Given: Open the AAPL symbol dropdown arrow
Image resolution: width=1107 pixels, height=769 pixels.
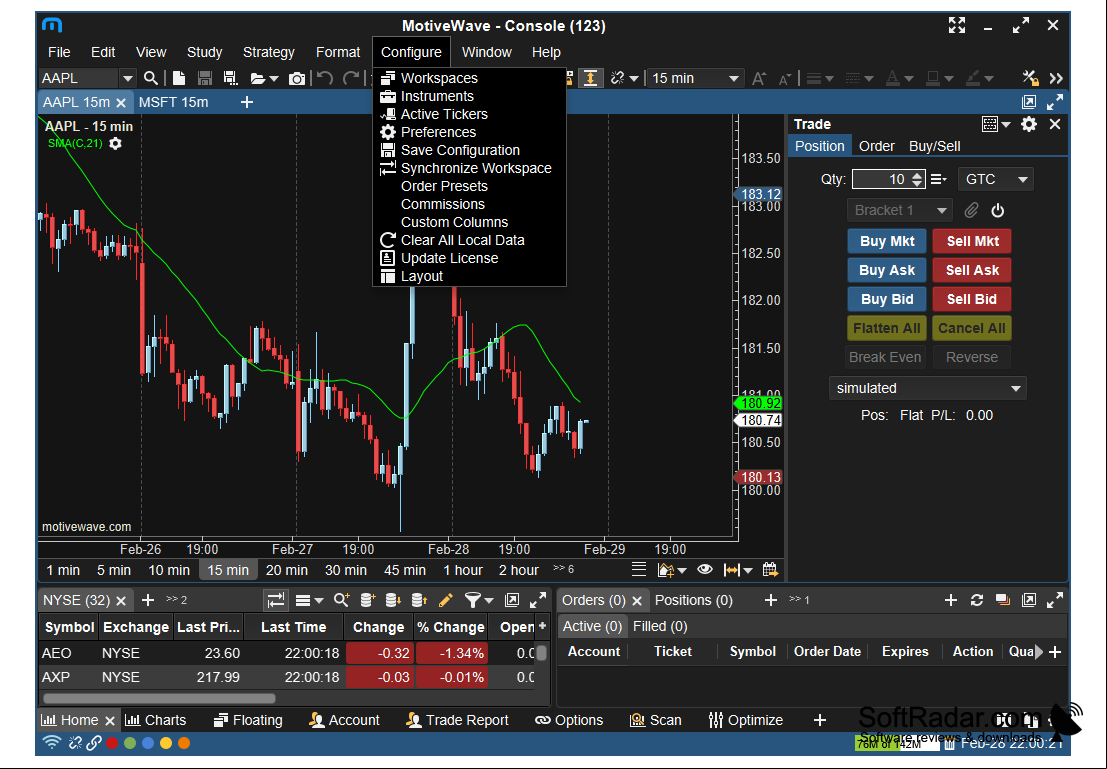Looking at the screenshot, I should click(x=128, y=78).
